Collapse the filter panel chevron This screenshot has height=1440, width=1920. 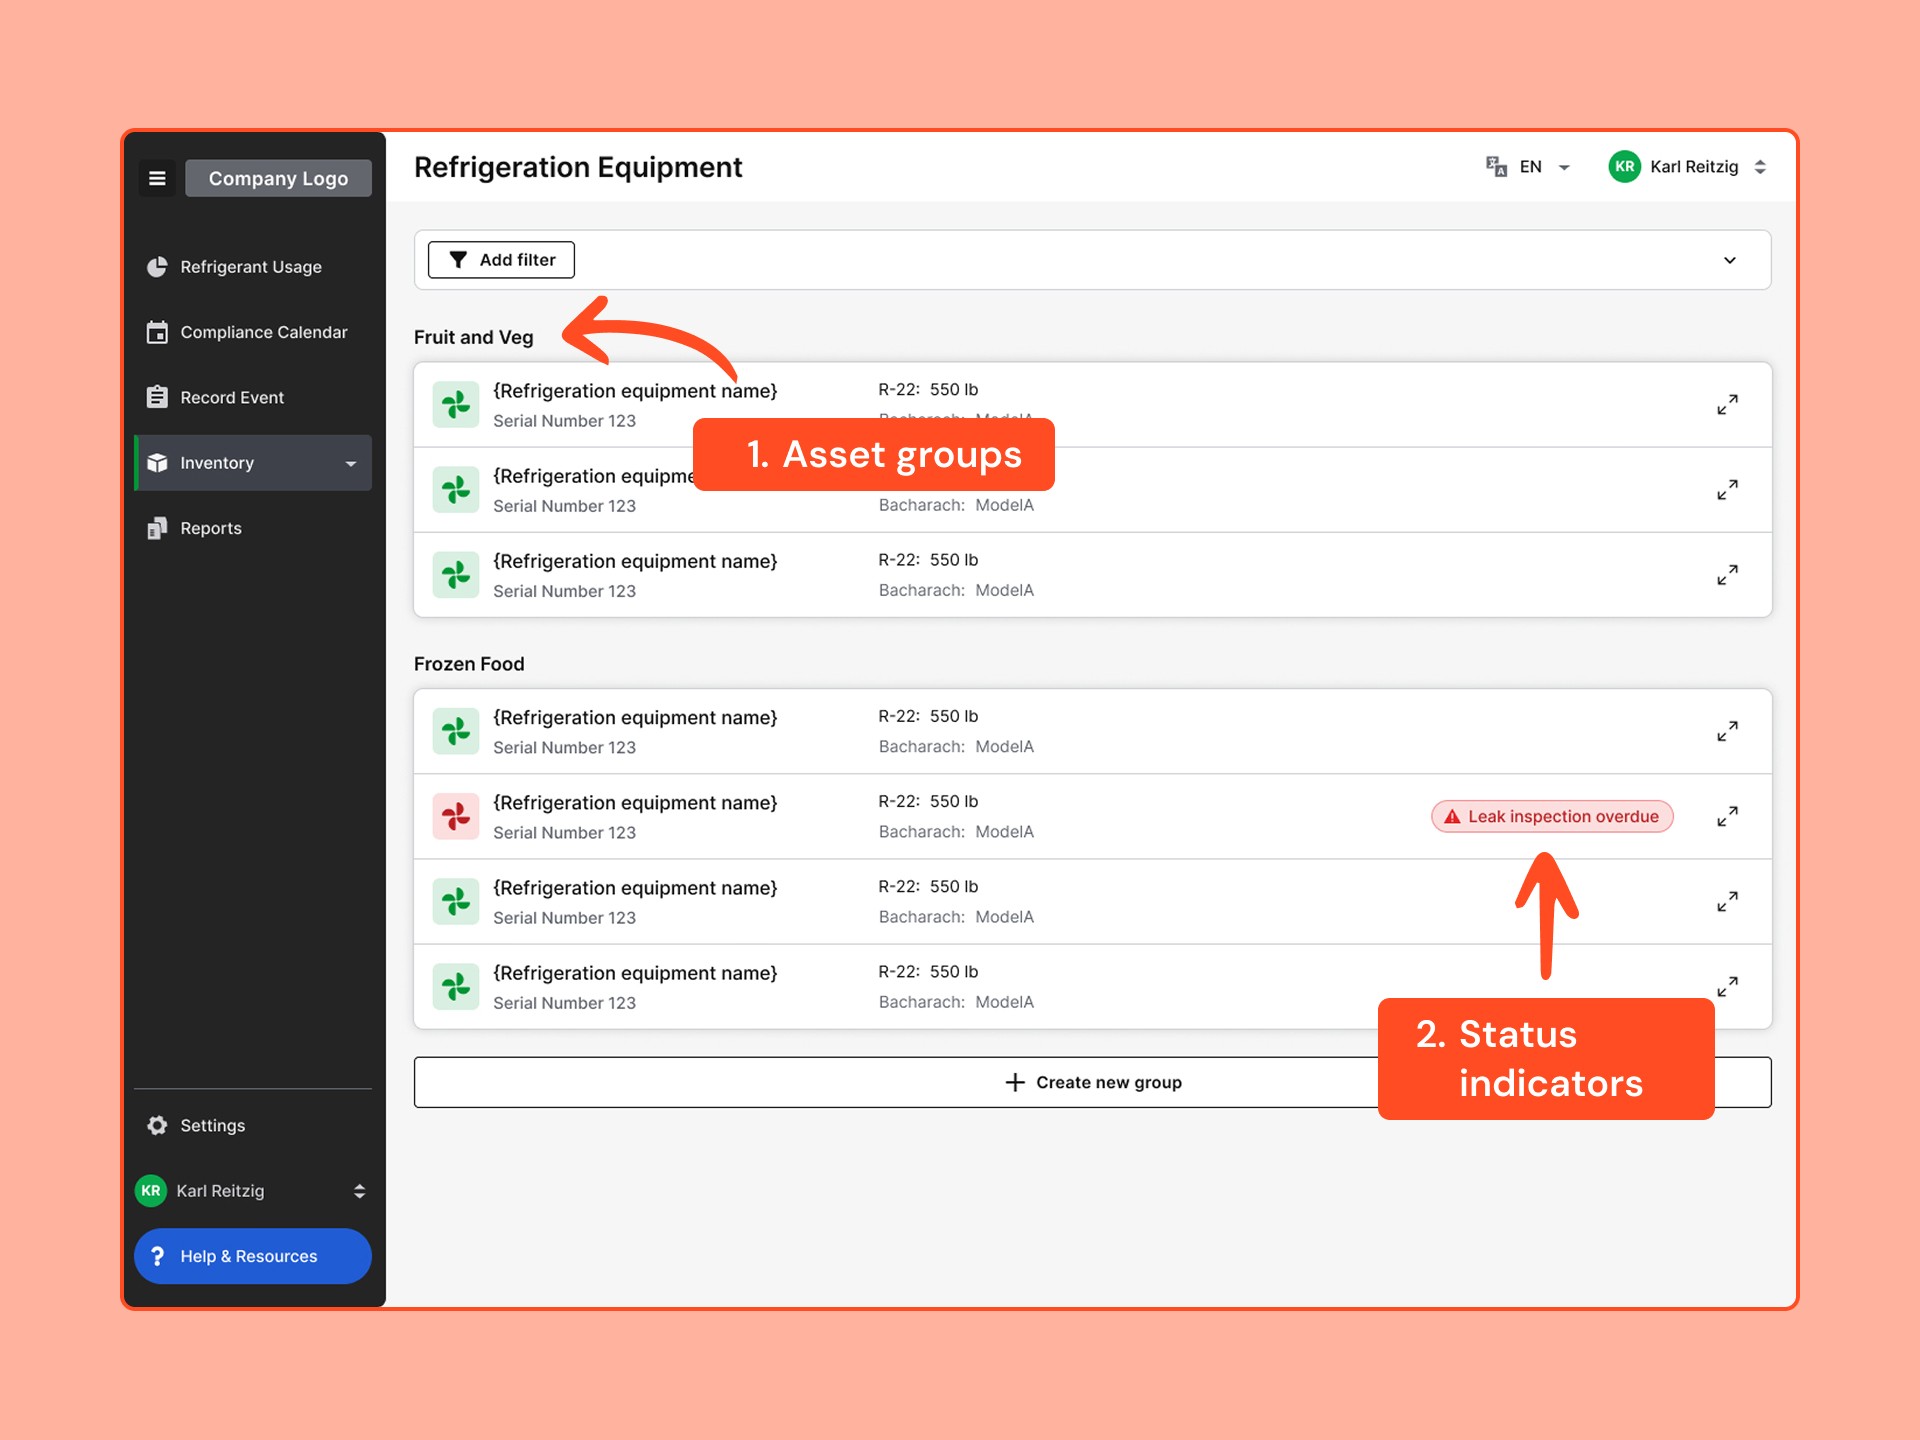tap(1730, 260)
